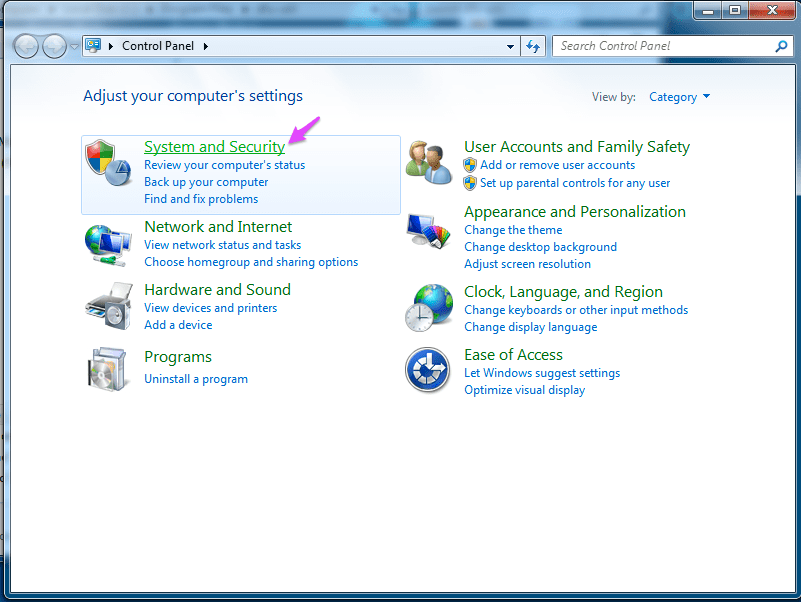Maximize the Control Panel window
Viewport: 801px width, 602px height.
pyautogui.click(x=735, y=10)
